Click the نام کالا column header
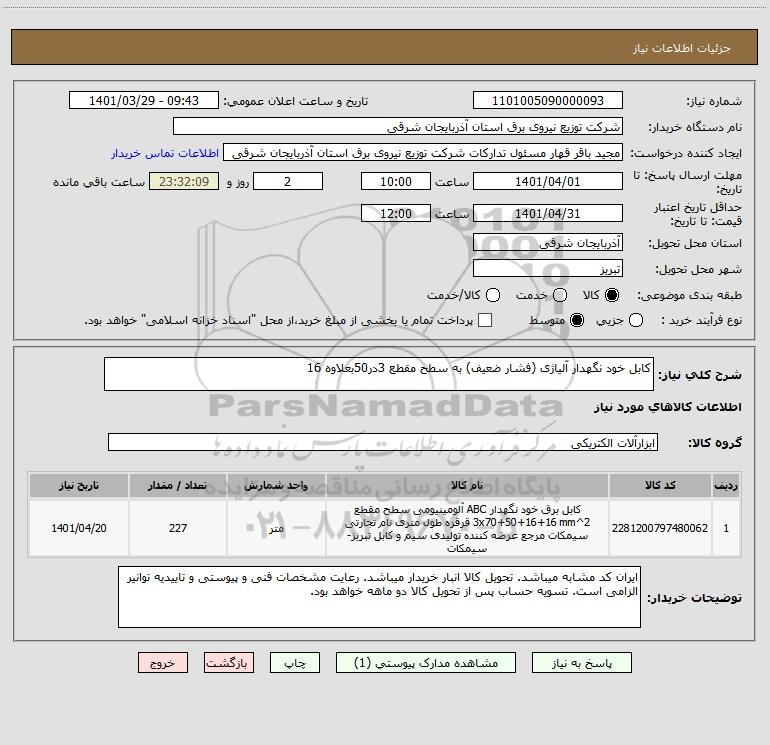This screenshot has width=770, height=745. click(467, 485)
